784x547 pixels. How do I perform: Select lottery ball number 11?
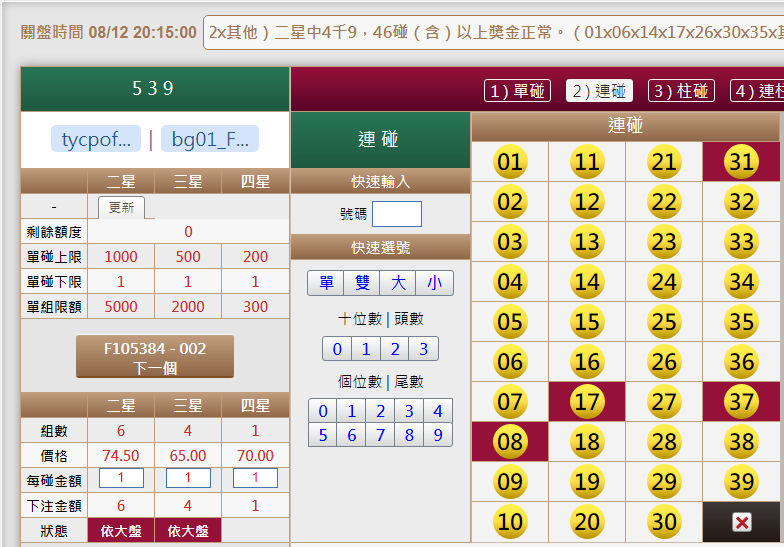(x=587, y=162)
